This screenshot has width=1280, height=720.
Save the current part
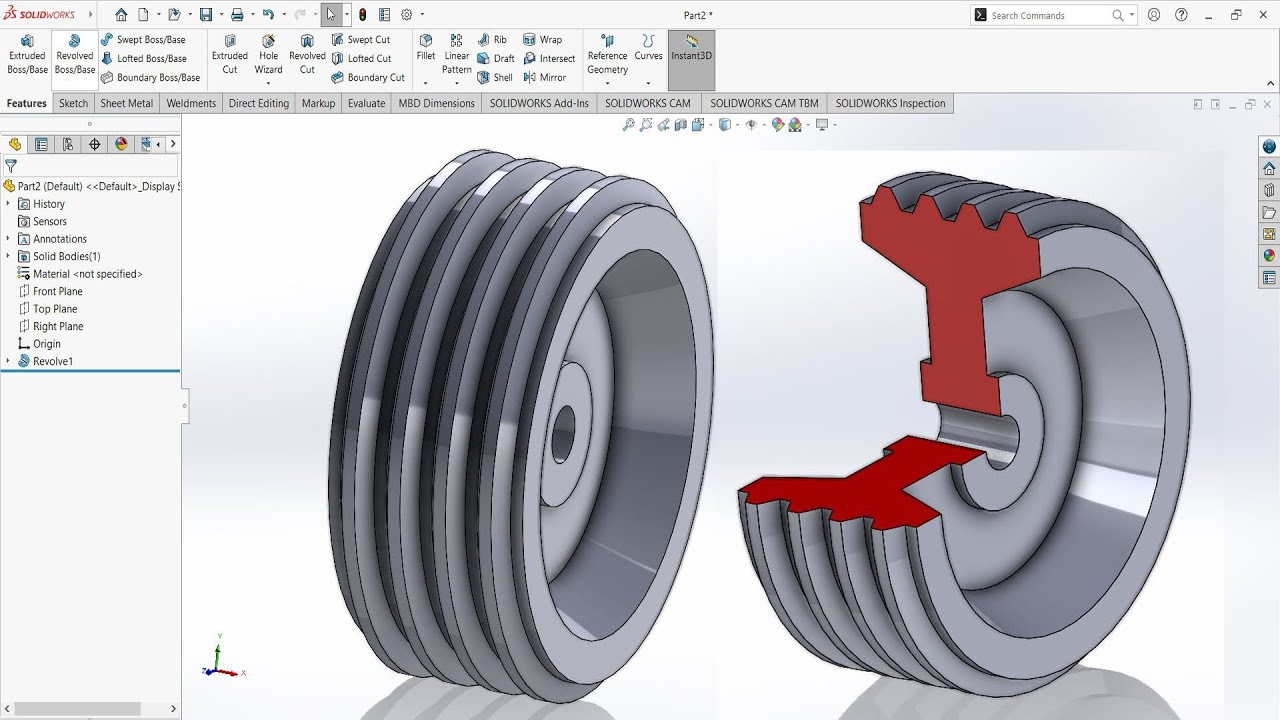coord(205,15)
